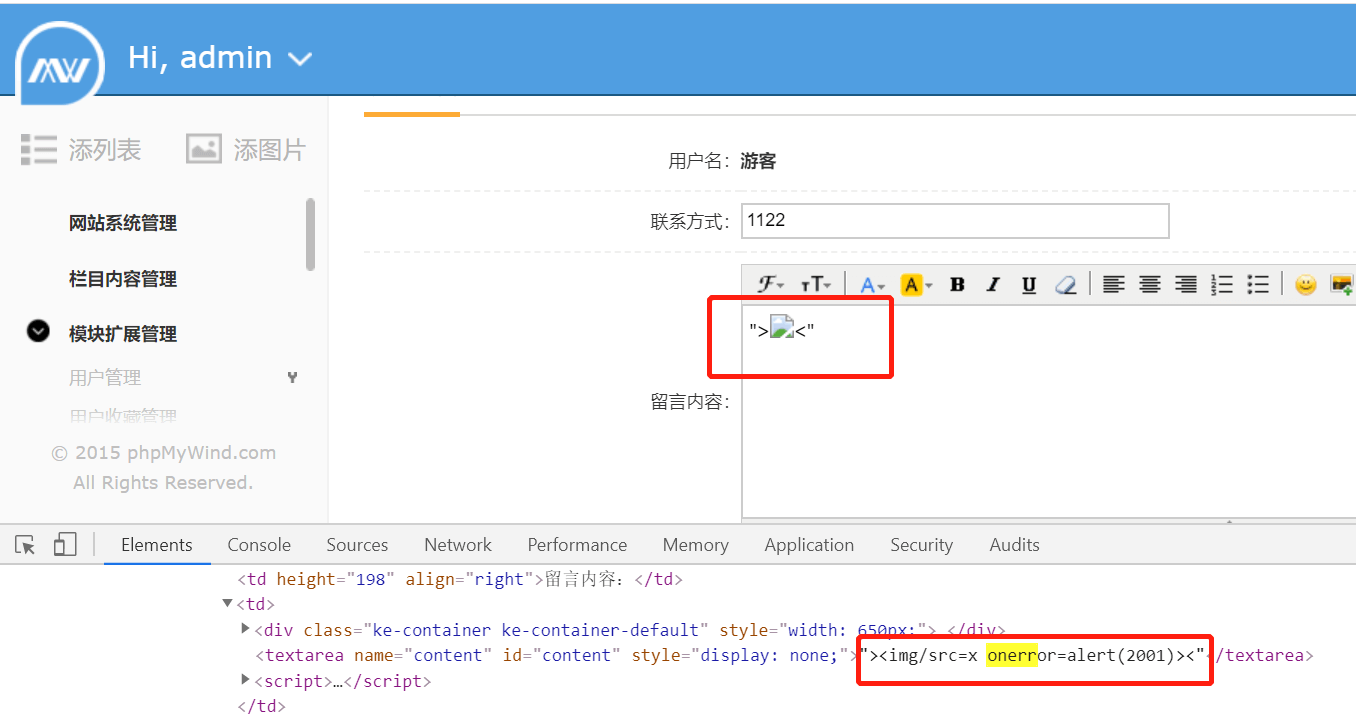Toggle the DevTools device toolbar icon

pyautogui.click(x=65, y=545)
